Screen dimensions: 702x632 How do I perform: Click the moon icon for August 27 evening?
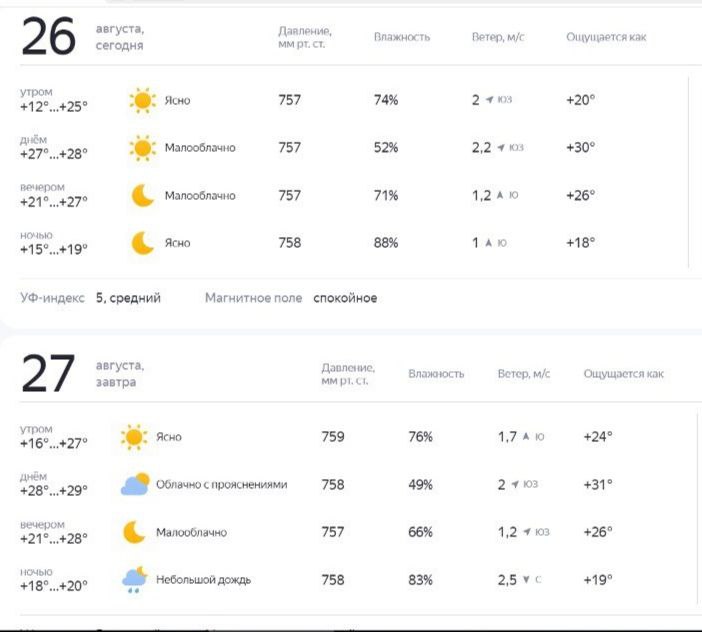click(134, 532)
